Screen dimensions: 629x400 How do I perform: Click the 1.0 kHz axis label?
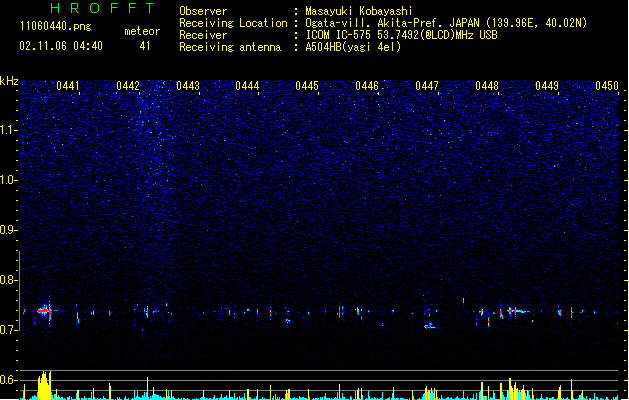[x=9, y=180]
